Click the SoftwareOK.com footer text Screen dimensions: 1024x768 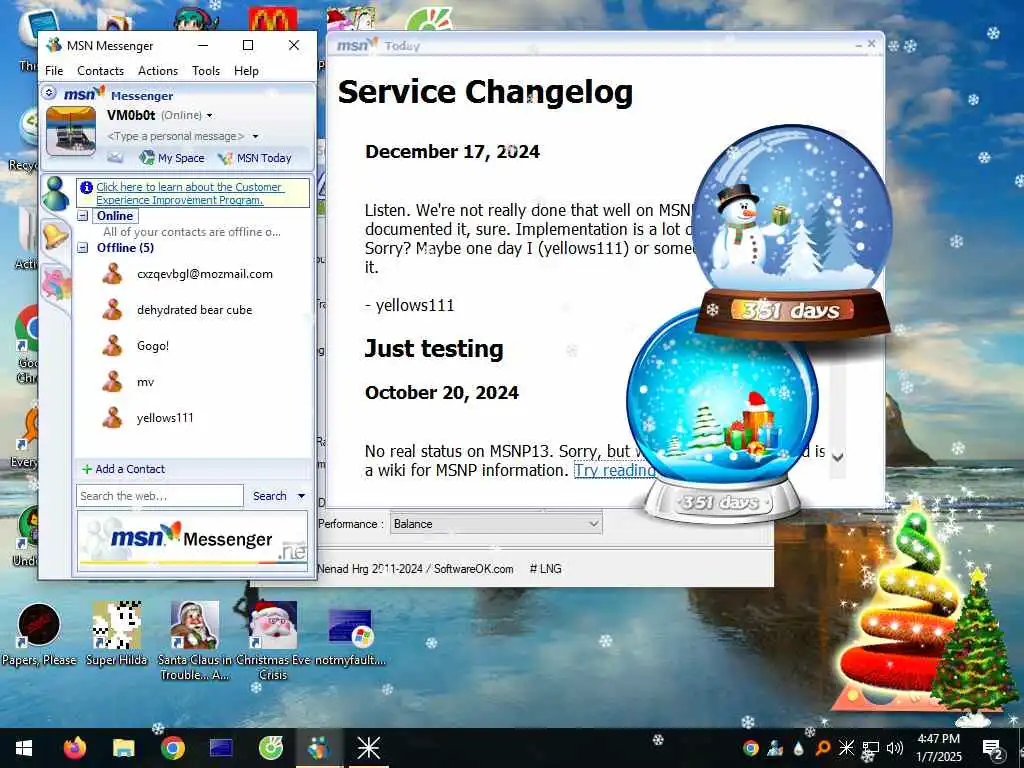473,569
